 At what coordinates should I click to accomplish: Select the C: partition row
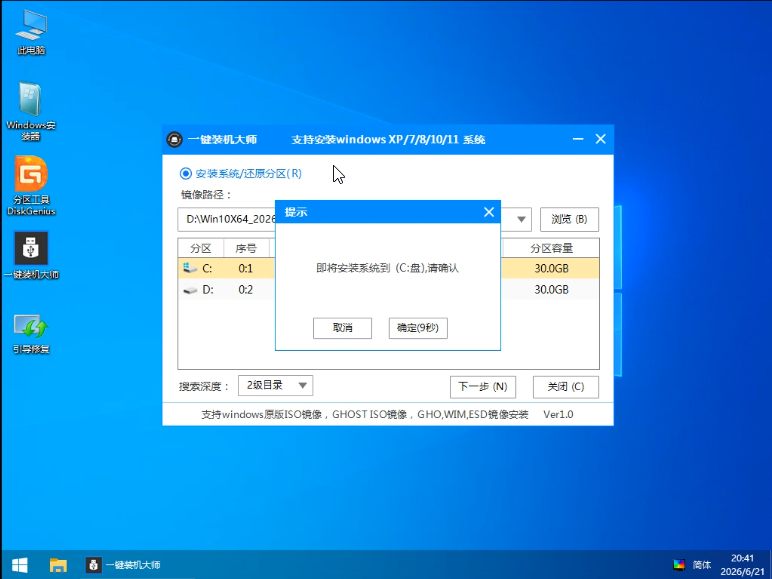click(388, 268)
